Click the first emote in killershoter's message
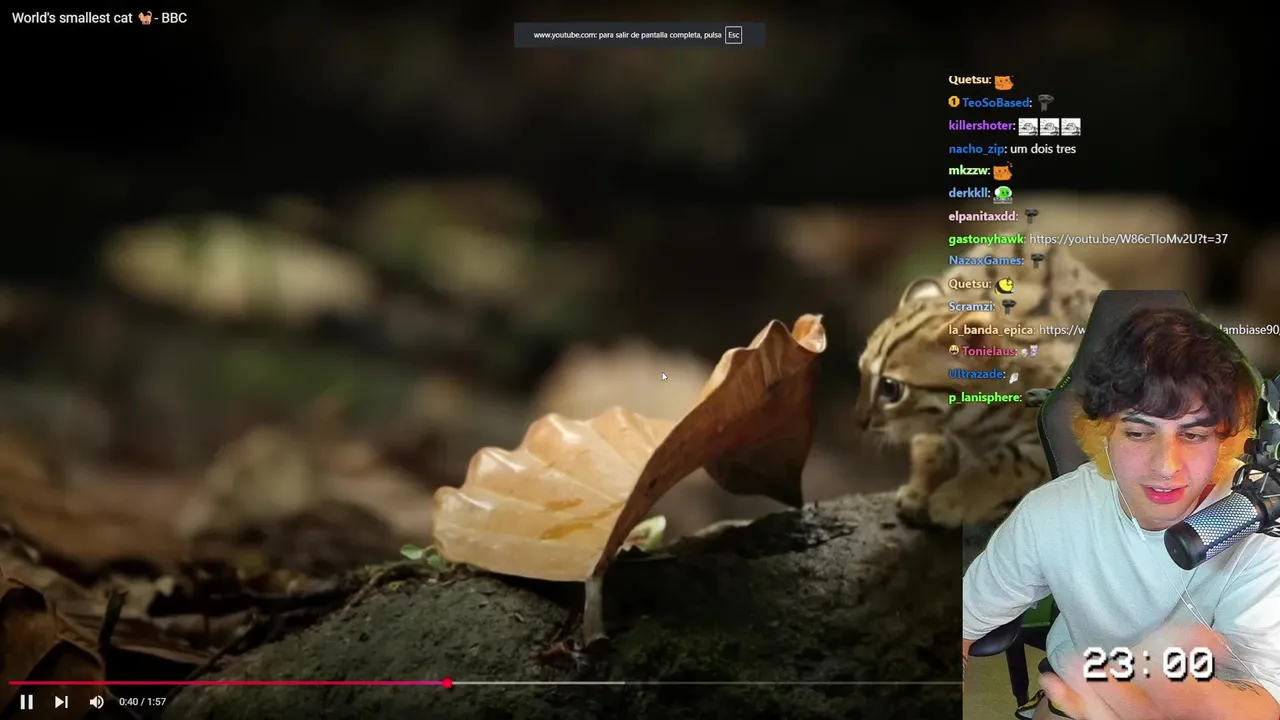This screenshot has width=1280, height=720. [1028, 127]
